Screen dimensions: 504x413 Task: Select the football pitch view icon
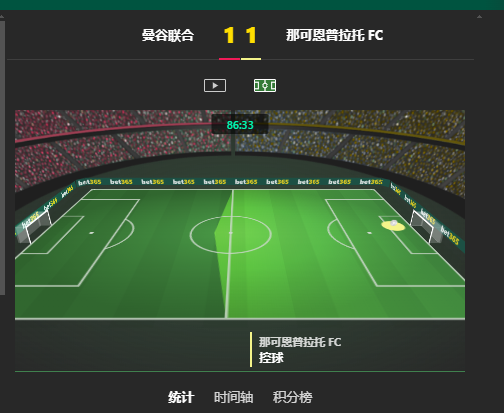(x=265, y=86)
